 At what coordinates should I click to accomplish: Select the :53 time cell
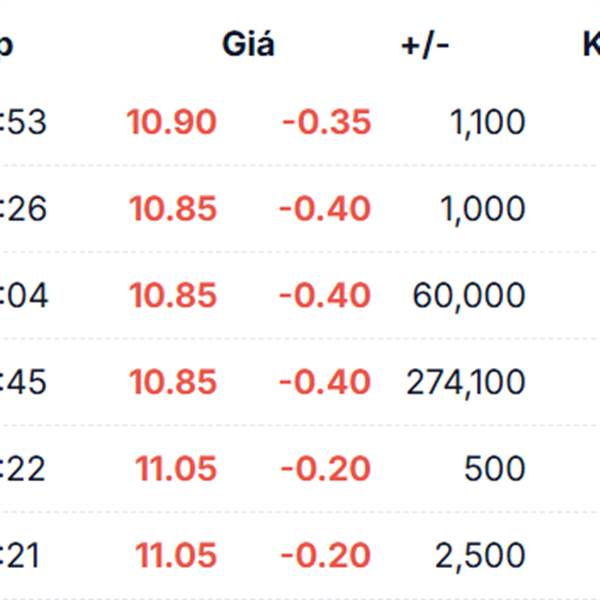click(23, 122)
